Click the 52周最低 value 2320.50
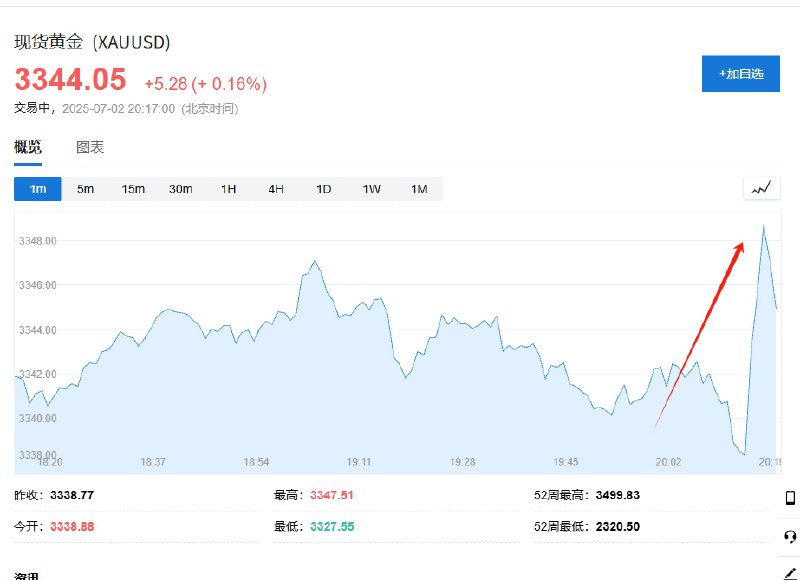This screenshot has height=580, width=800. click(x=617, y=526)
